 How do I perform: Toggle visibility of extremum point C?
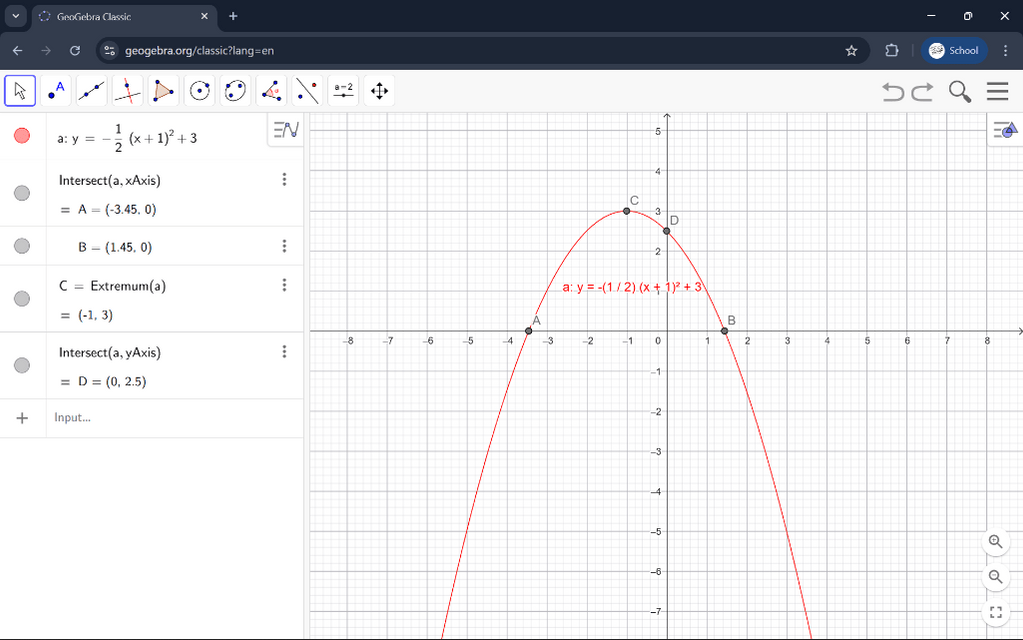point(22,298)
